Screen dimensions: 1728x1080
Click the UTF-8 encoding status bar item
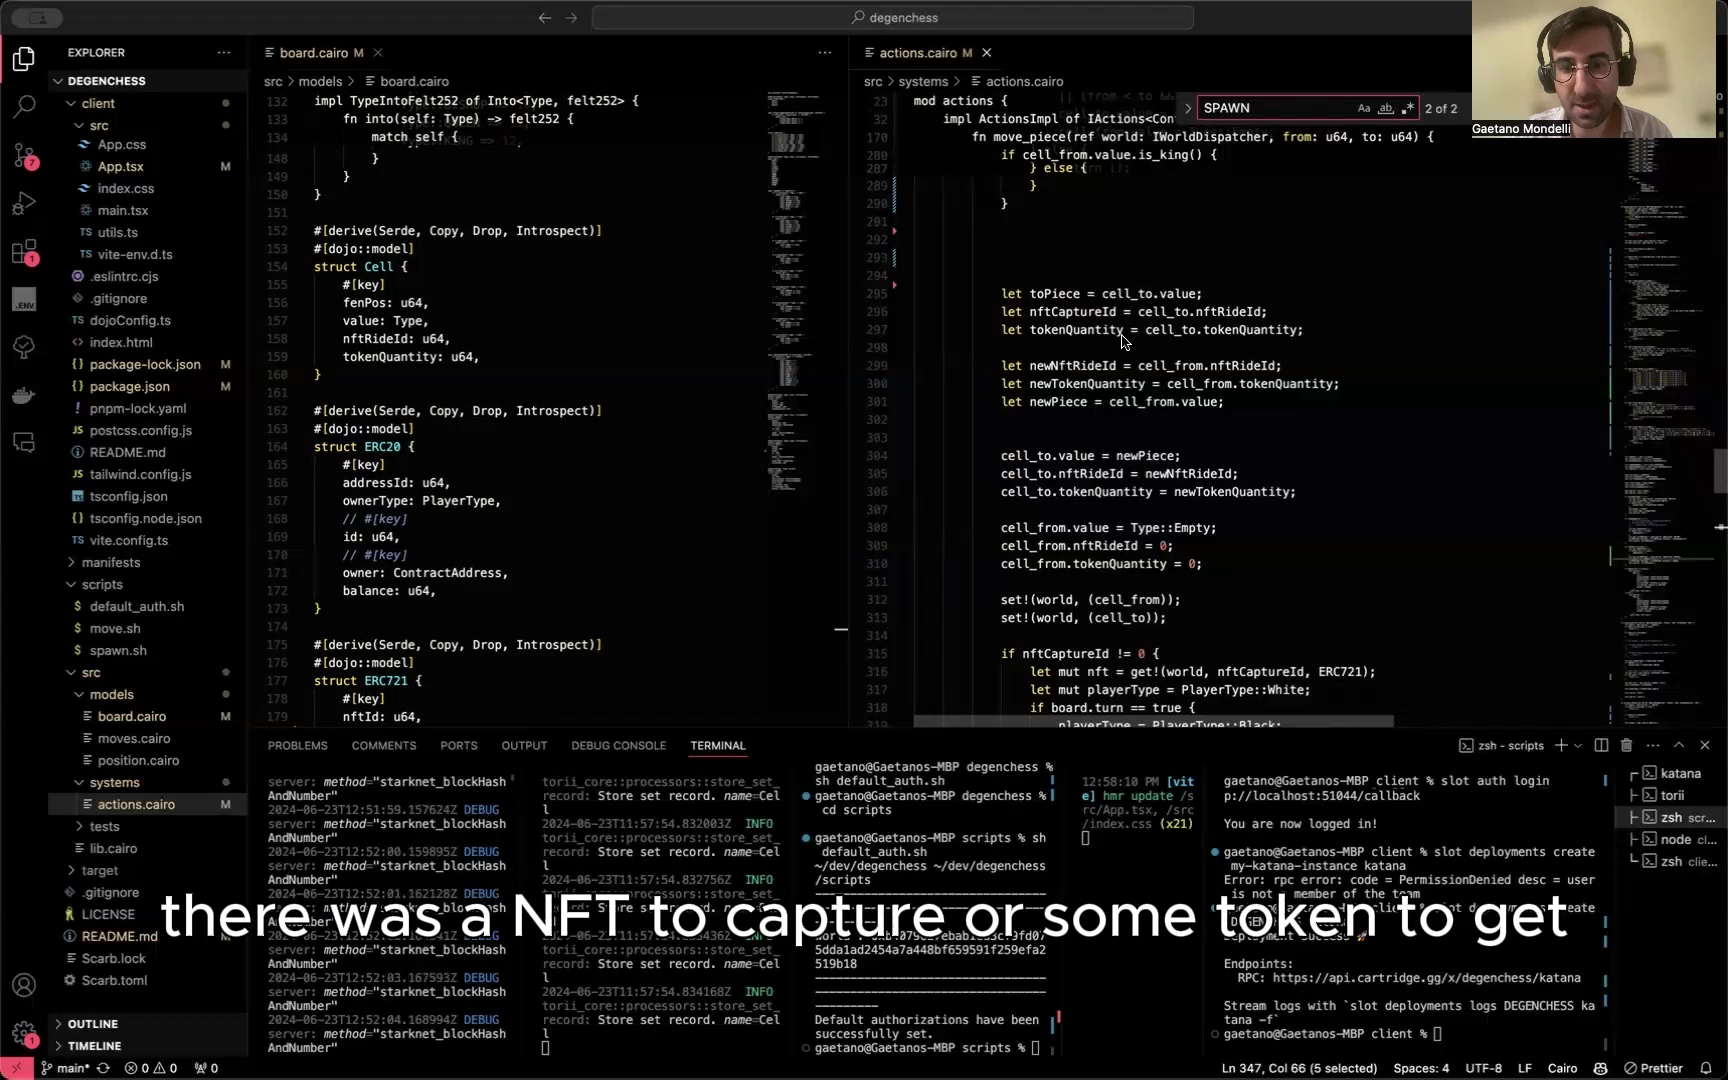[x=1484, y=1068]
